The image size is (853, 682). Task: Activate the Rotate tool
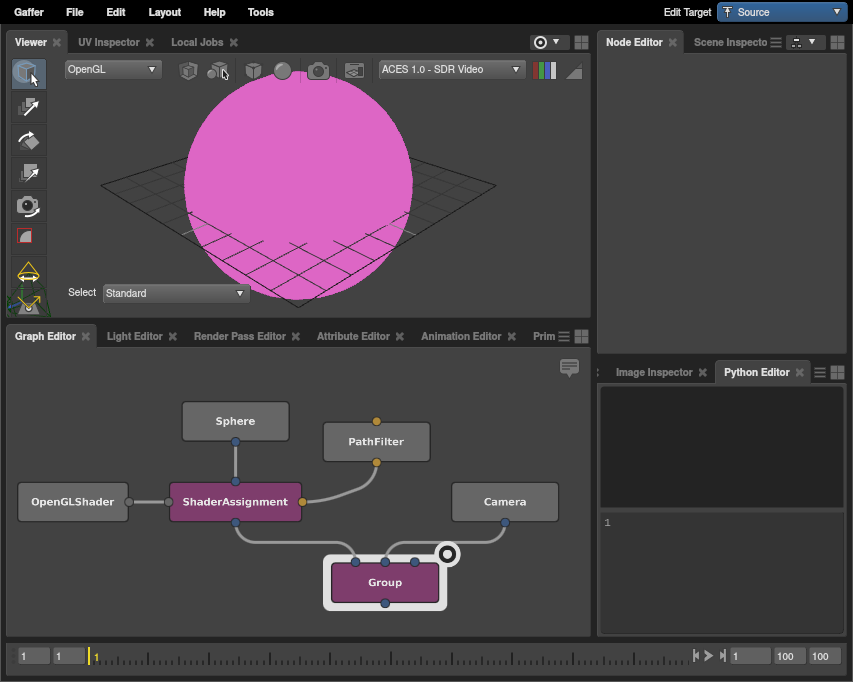coord(28,140)
